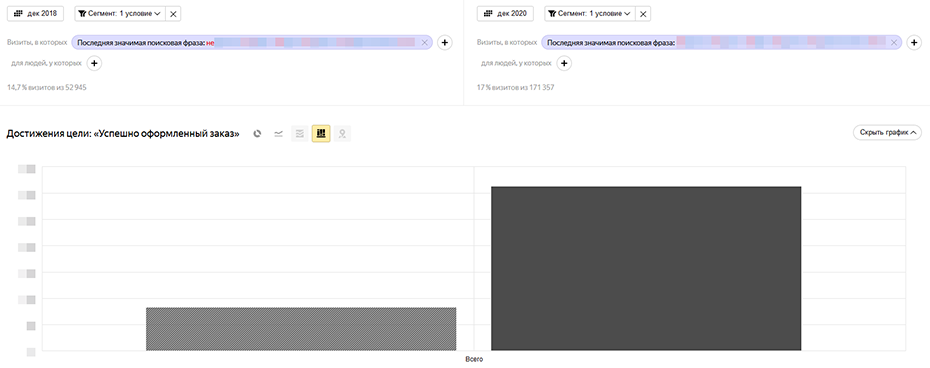Image resolution: width=930 pixels, height=368 pixels.
Task: Select the map chart icon
Action: [x=342, y=134]
